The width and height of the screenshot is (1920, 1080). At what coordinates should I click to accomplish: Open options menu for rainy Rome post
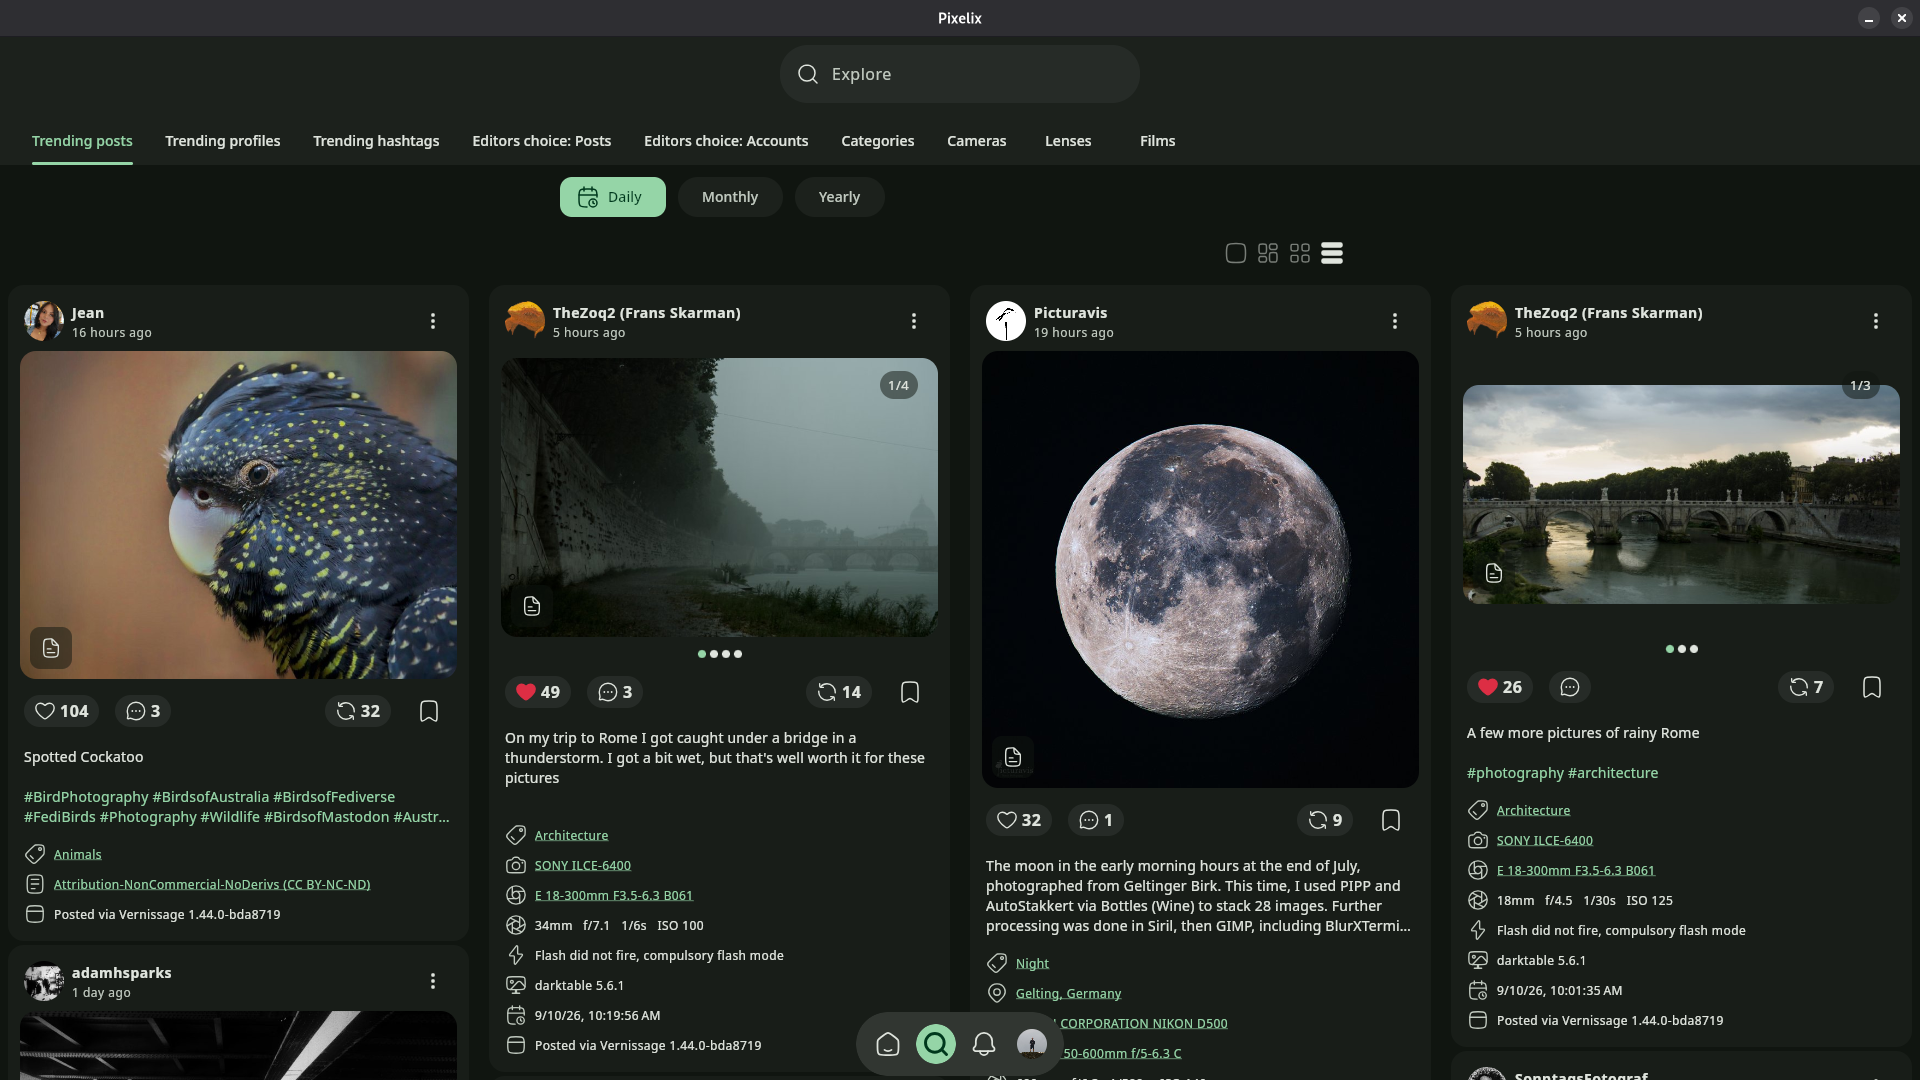point(1876,321)
